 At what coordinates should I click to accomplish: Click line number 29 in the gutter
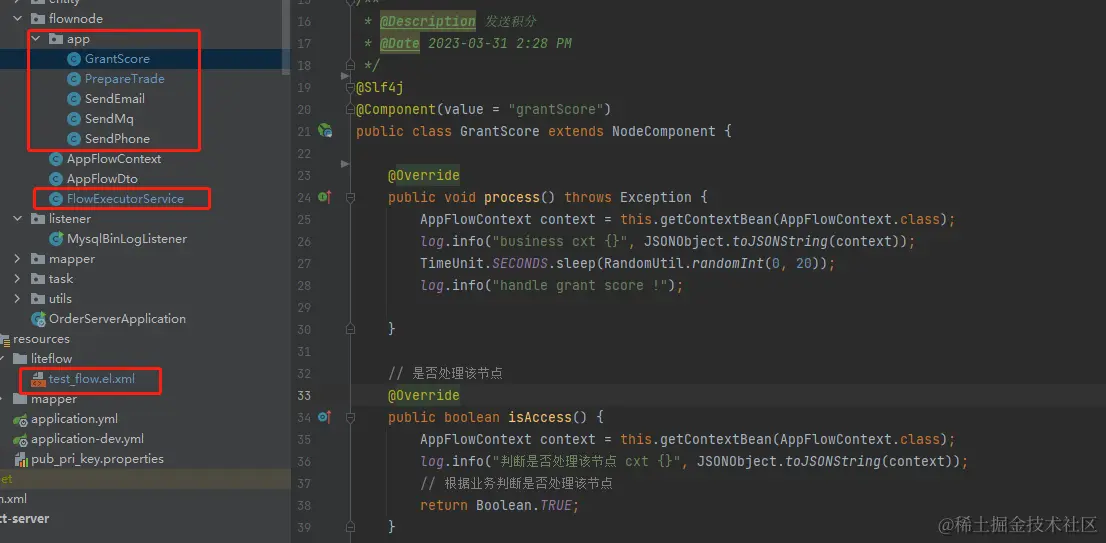click(x=304, y=307)
